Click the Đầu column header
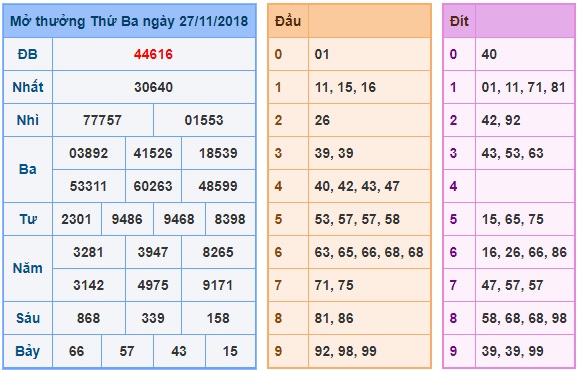 coord(288,21)
